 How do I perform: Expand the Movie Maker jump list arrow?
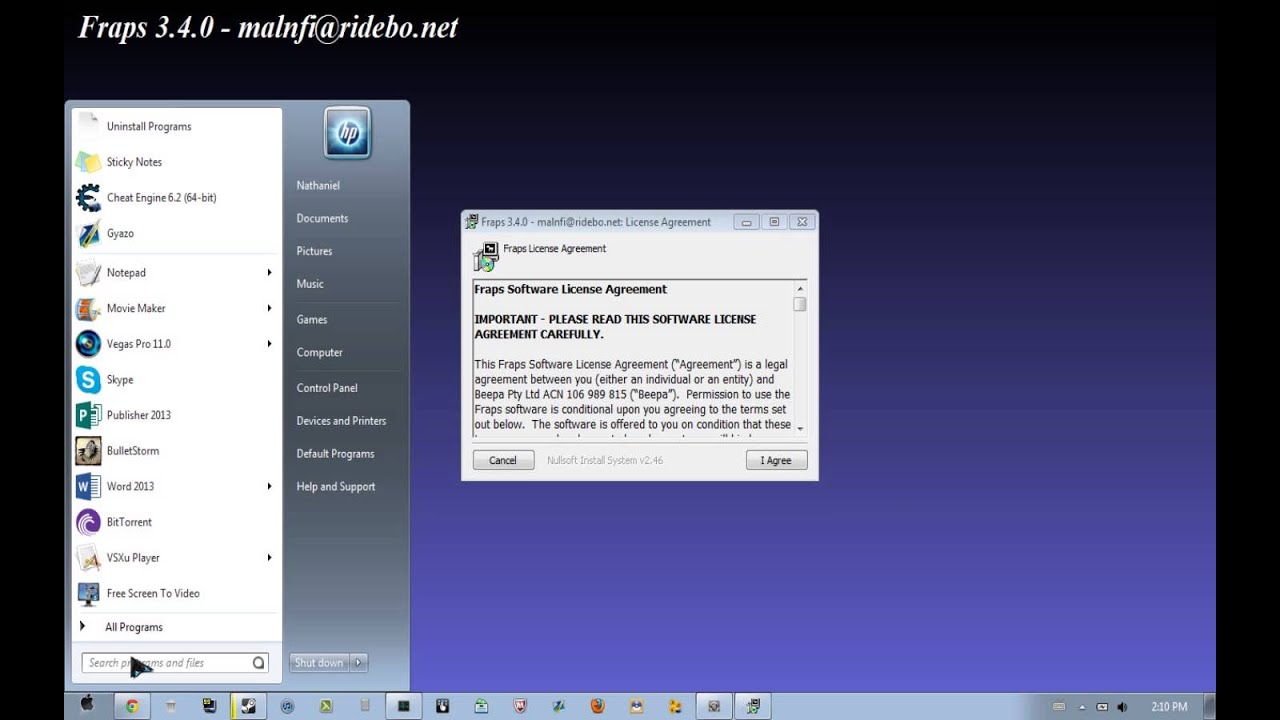[x=269, y=308]
